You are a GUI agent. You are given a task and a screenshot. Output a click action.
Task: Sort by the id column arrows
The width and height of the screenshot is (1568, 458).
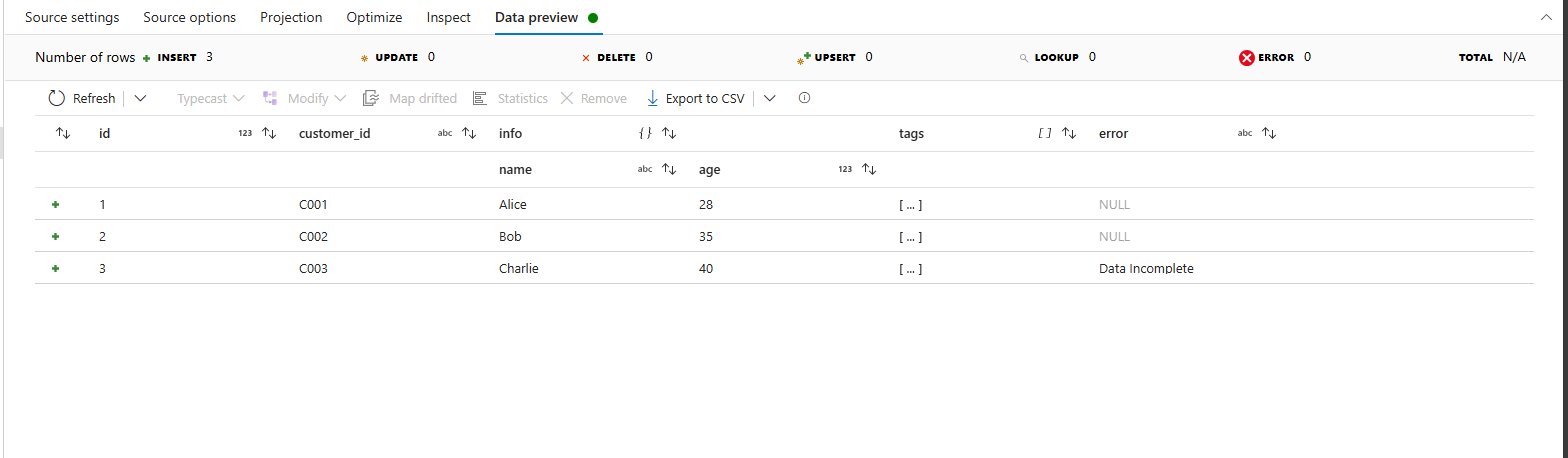(269, 133)
